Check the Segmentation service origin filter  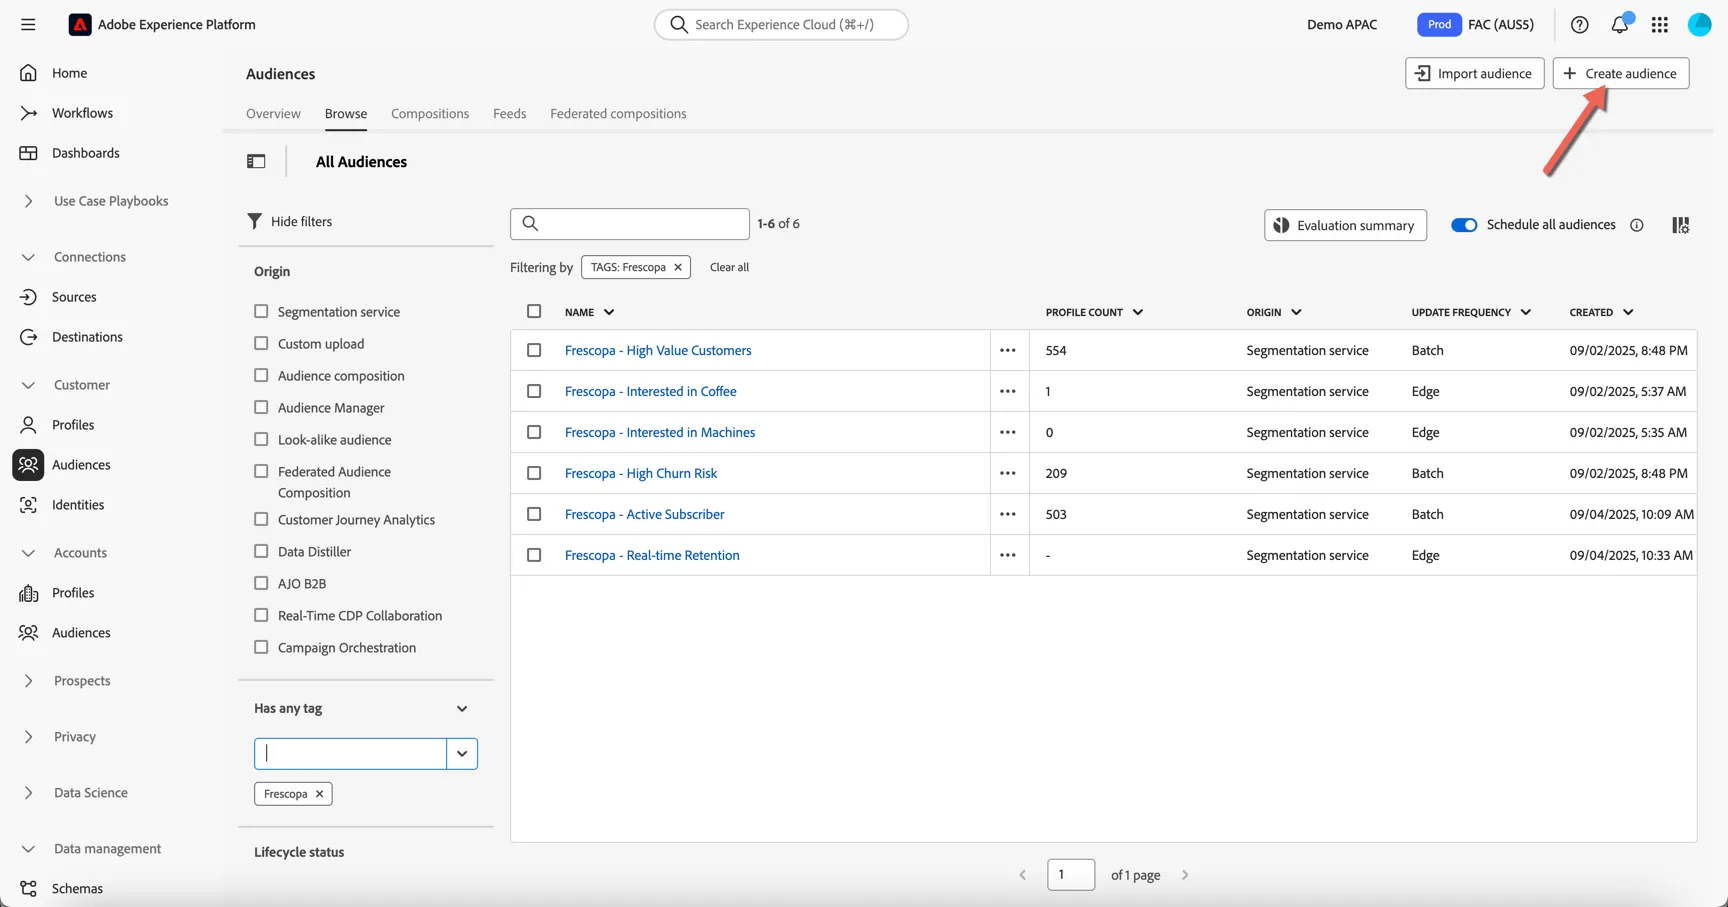pos(261,312)
